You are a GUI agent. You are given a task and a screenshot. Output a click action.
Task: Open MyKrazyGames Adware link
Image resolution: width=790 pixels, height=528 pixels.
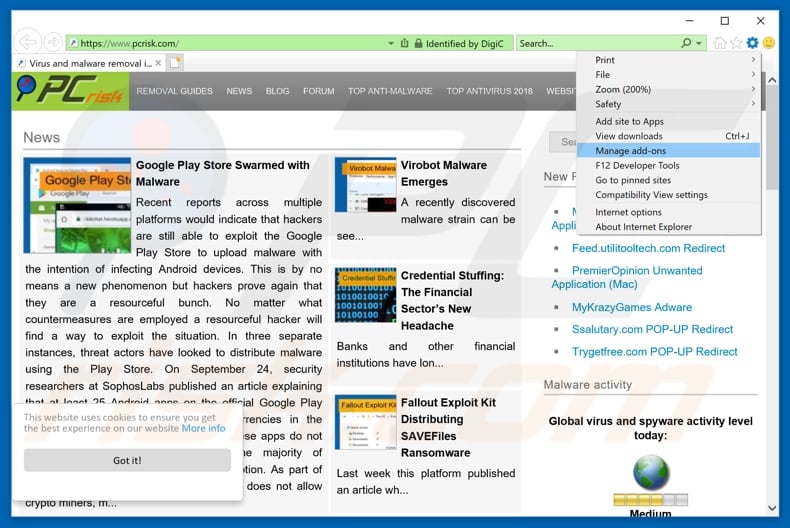click(632, 307)
